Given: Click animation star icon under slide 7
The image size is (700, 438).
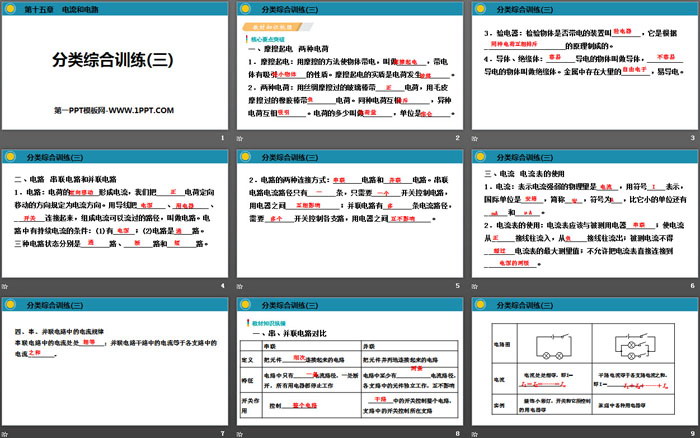Looking at the screenshot, I should pyautogui.click(x=4, y=434).
